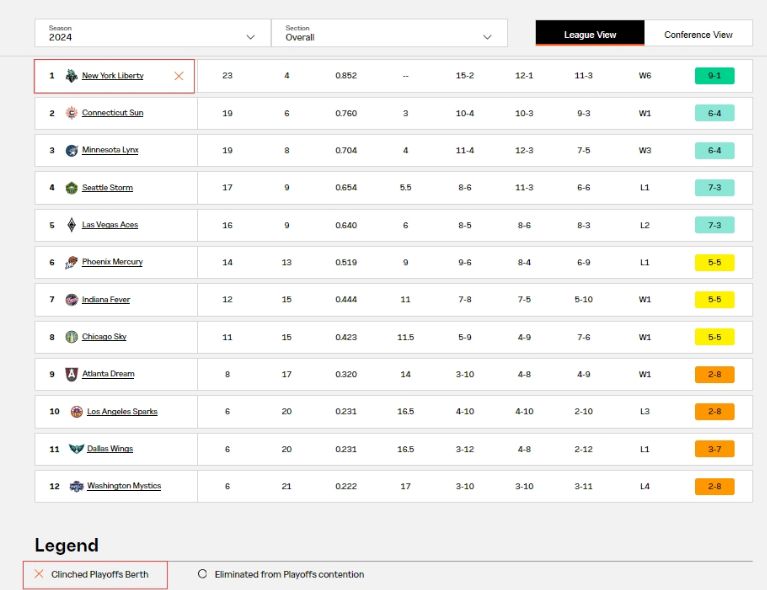
Task: Click the yellow 5-5 badge for Phoenix Mercury
Action: pyautogui.click(x=715, y=262)
